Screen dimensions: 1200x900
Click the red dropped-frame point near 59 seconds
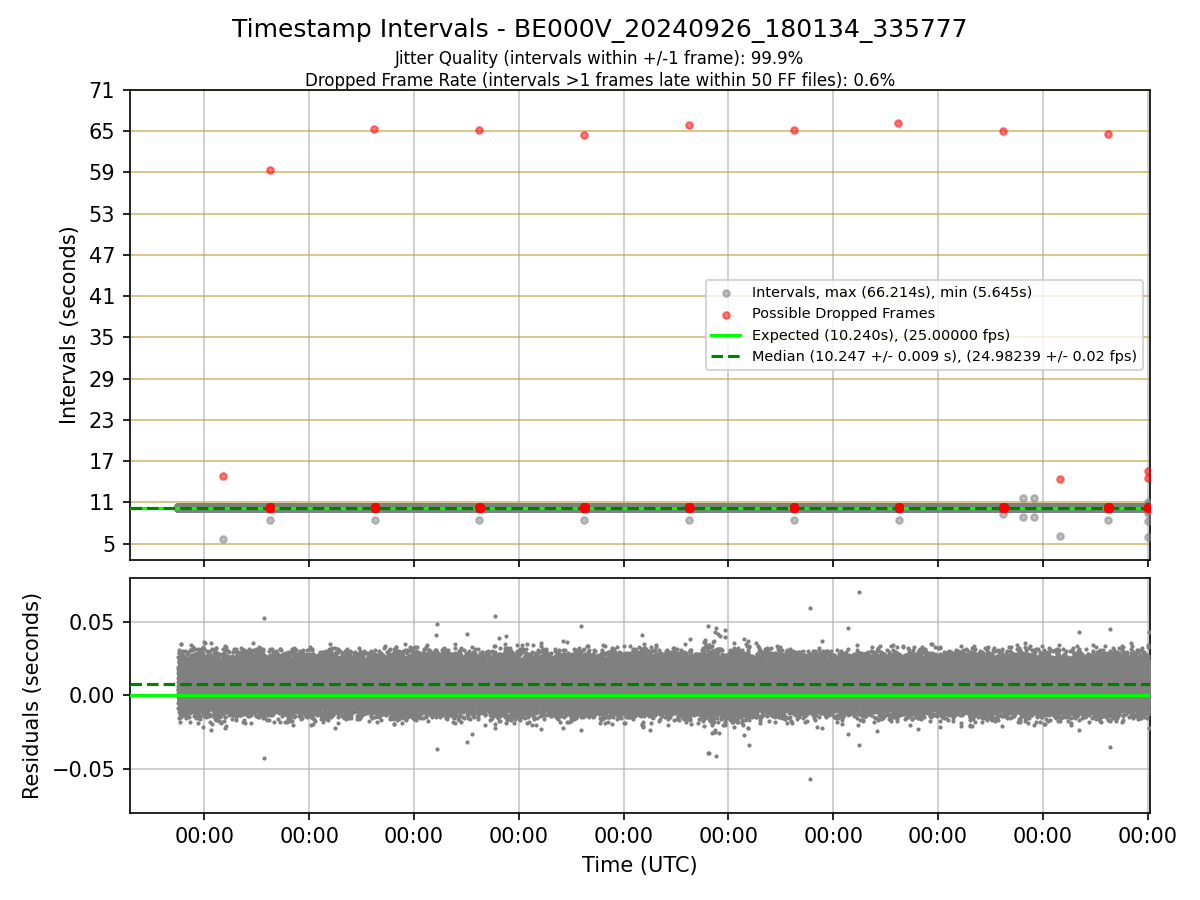pyautogui.click(x=270, y=170)
